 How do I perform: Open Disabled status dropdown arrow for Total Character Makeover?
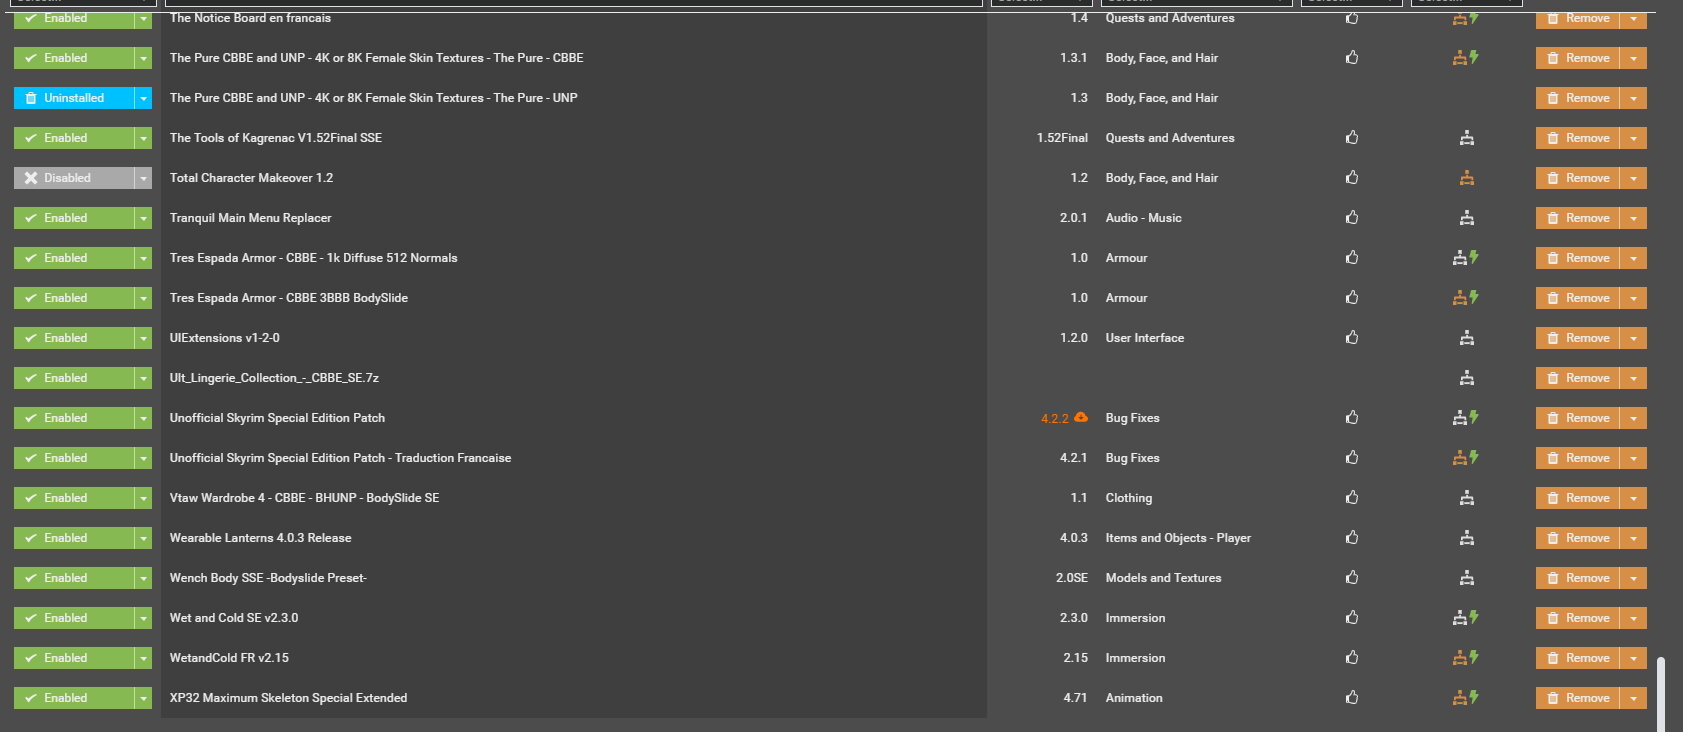[143, 178]
